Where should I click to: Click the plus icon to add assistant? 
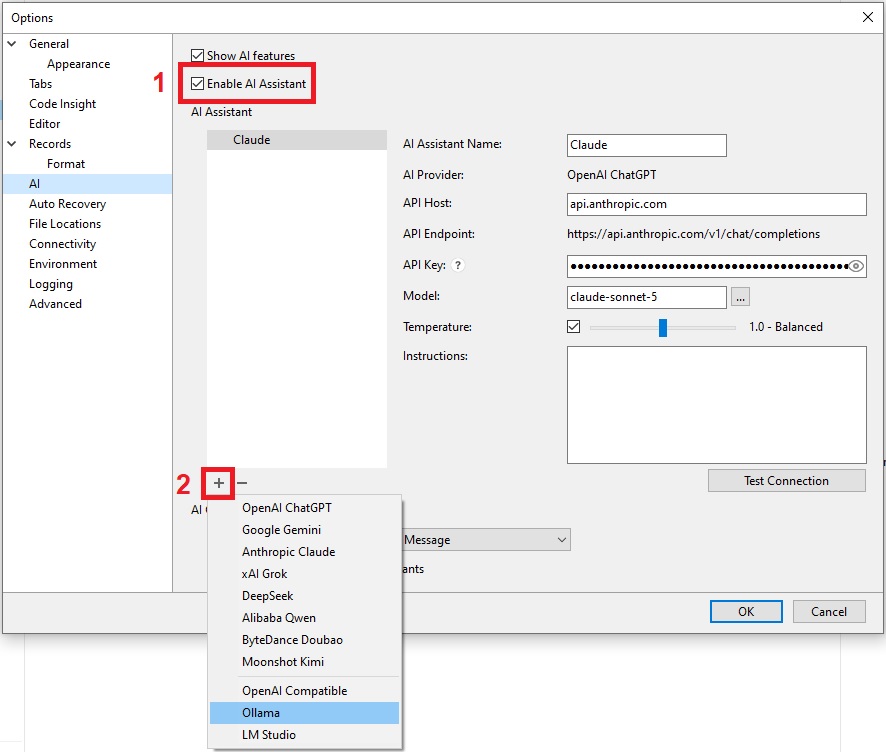point(219,483)
